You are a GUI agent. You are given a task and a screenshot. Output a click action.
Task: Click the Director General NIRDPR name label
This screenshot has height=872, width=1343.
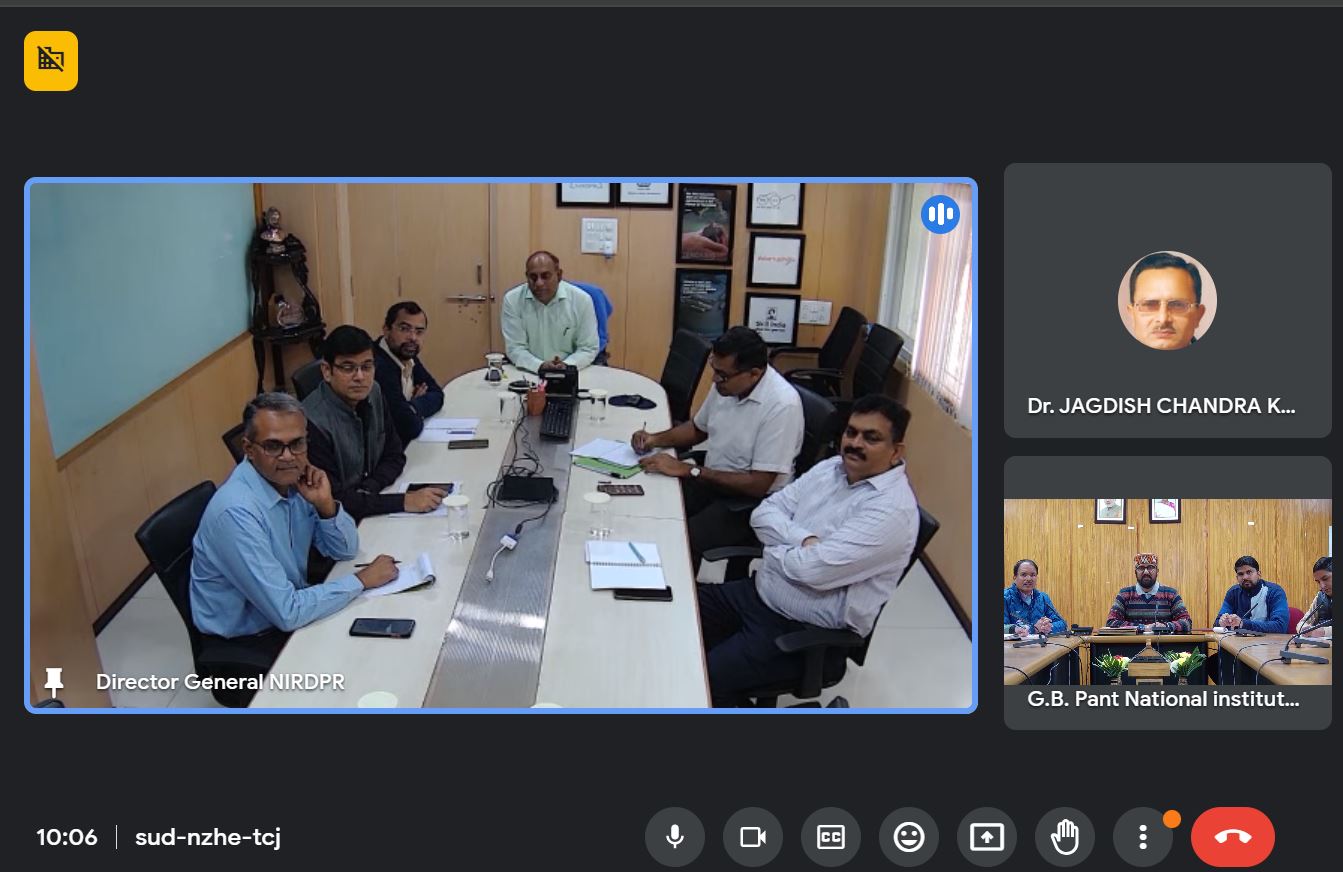220,682
